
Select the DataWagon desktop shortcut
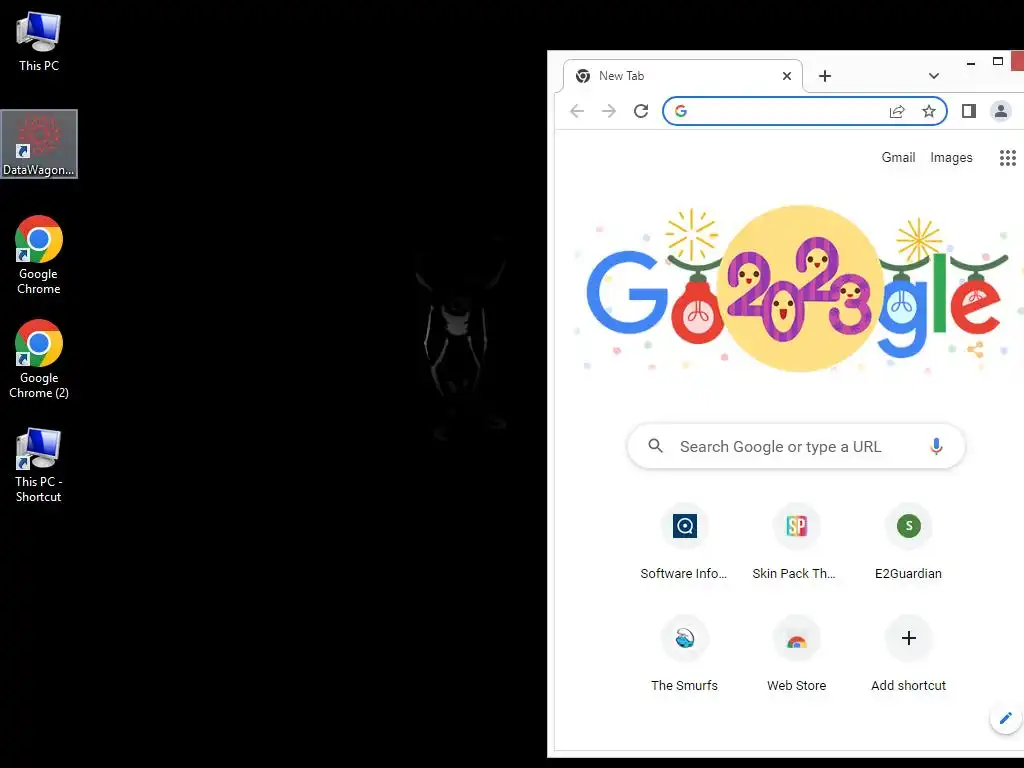(x=39, y=144)
